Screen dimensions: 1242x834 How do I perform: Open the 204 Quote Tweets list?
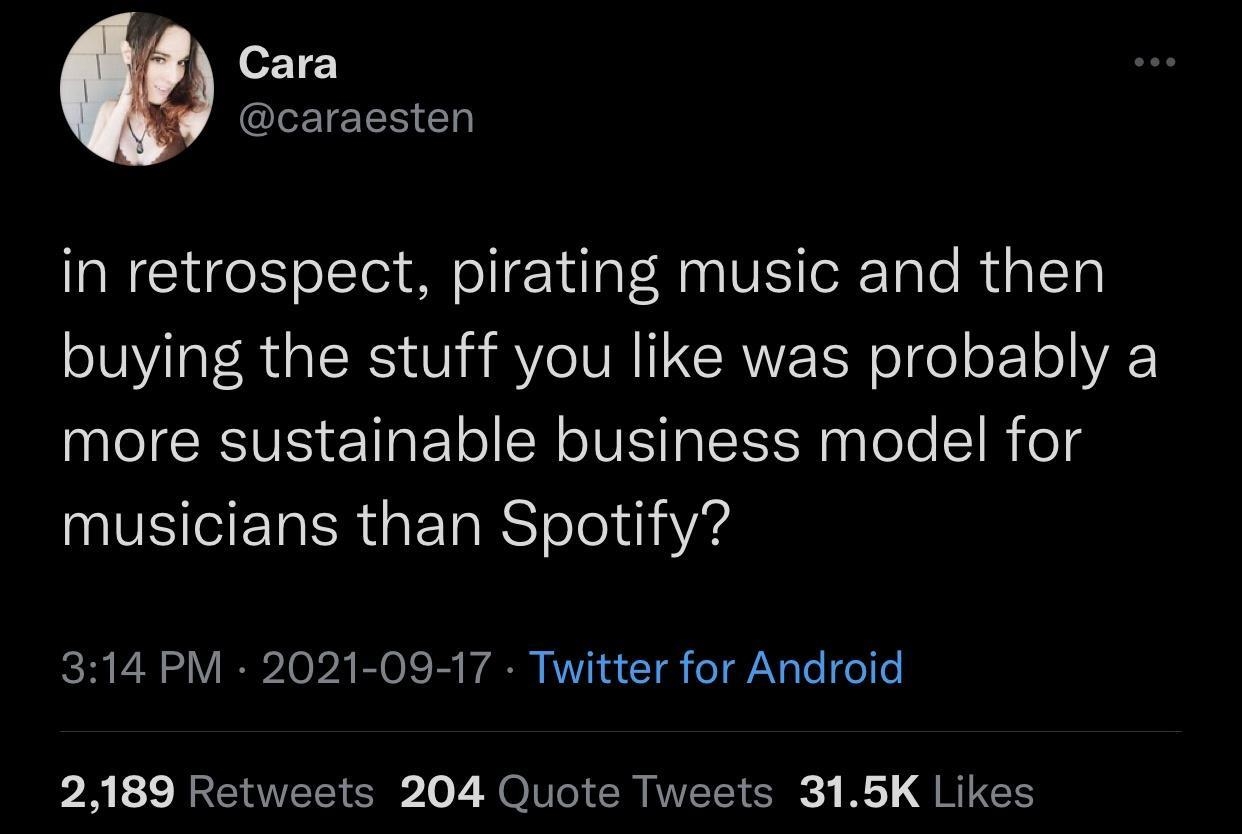586,792
